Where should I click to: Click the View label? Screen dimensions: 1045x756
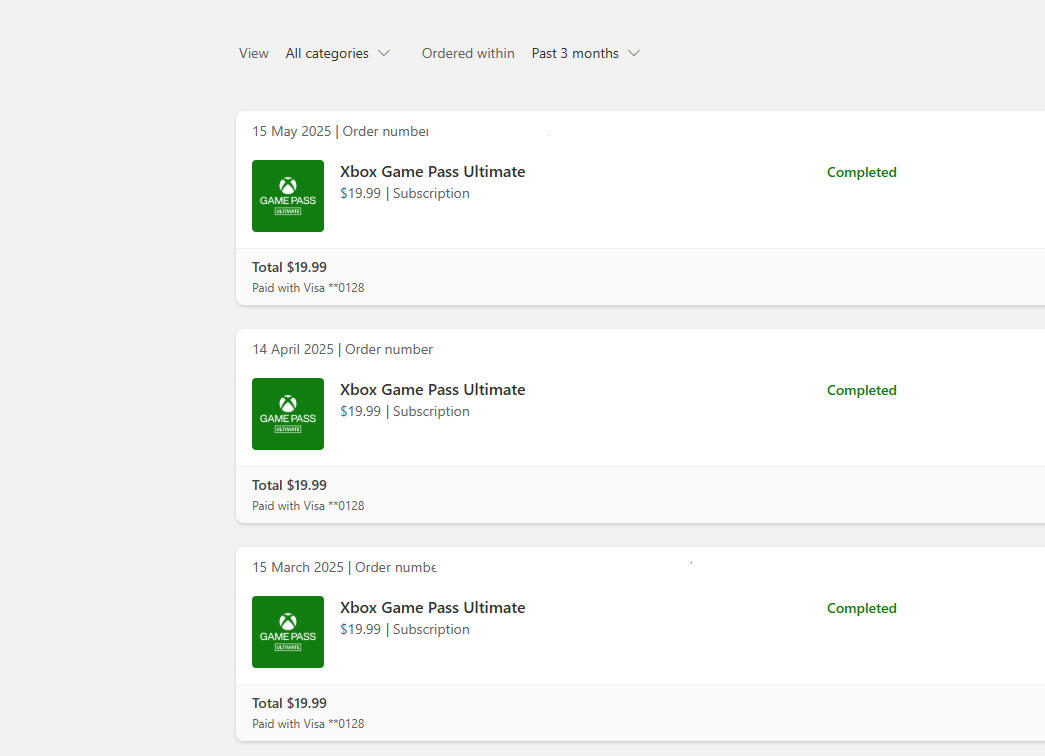point(254,53)
